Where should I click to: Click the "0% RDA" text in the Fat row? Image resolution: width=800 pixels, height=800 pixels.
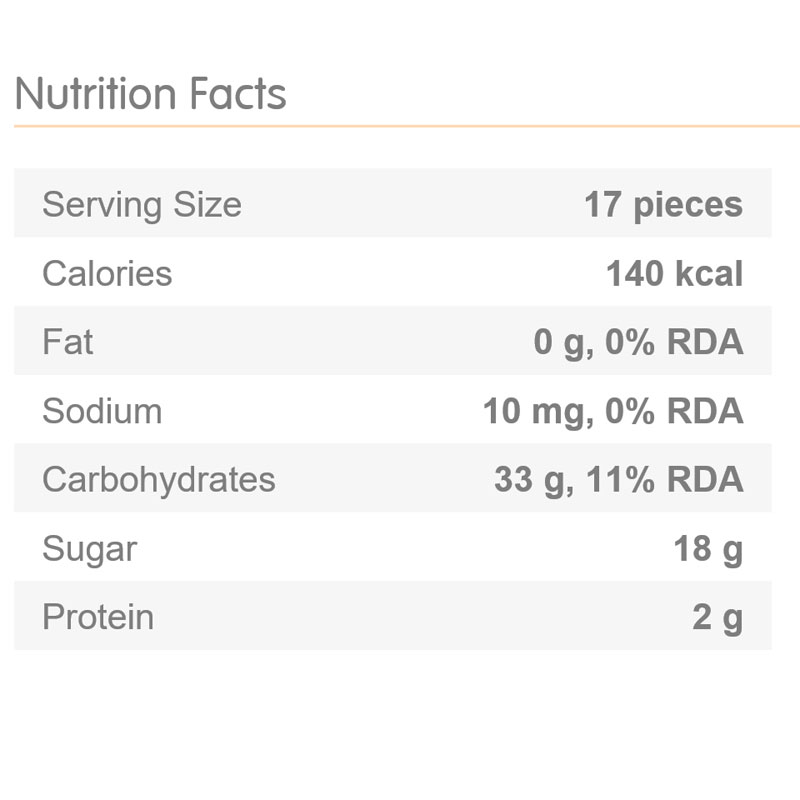[673, 342]
